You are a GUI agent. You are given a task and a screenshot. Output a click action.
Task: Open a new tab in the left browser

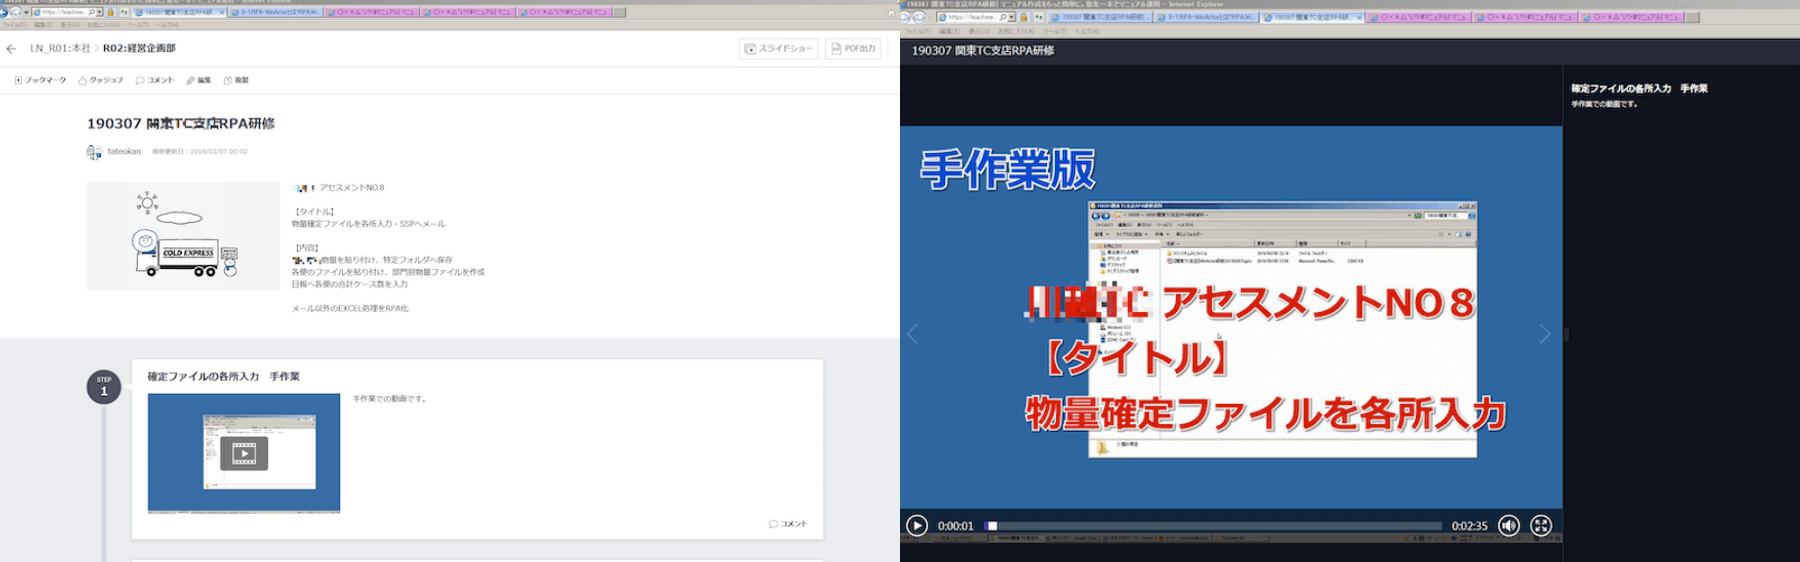pyautogui.click(x=619, y=13)
